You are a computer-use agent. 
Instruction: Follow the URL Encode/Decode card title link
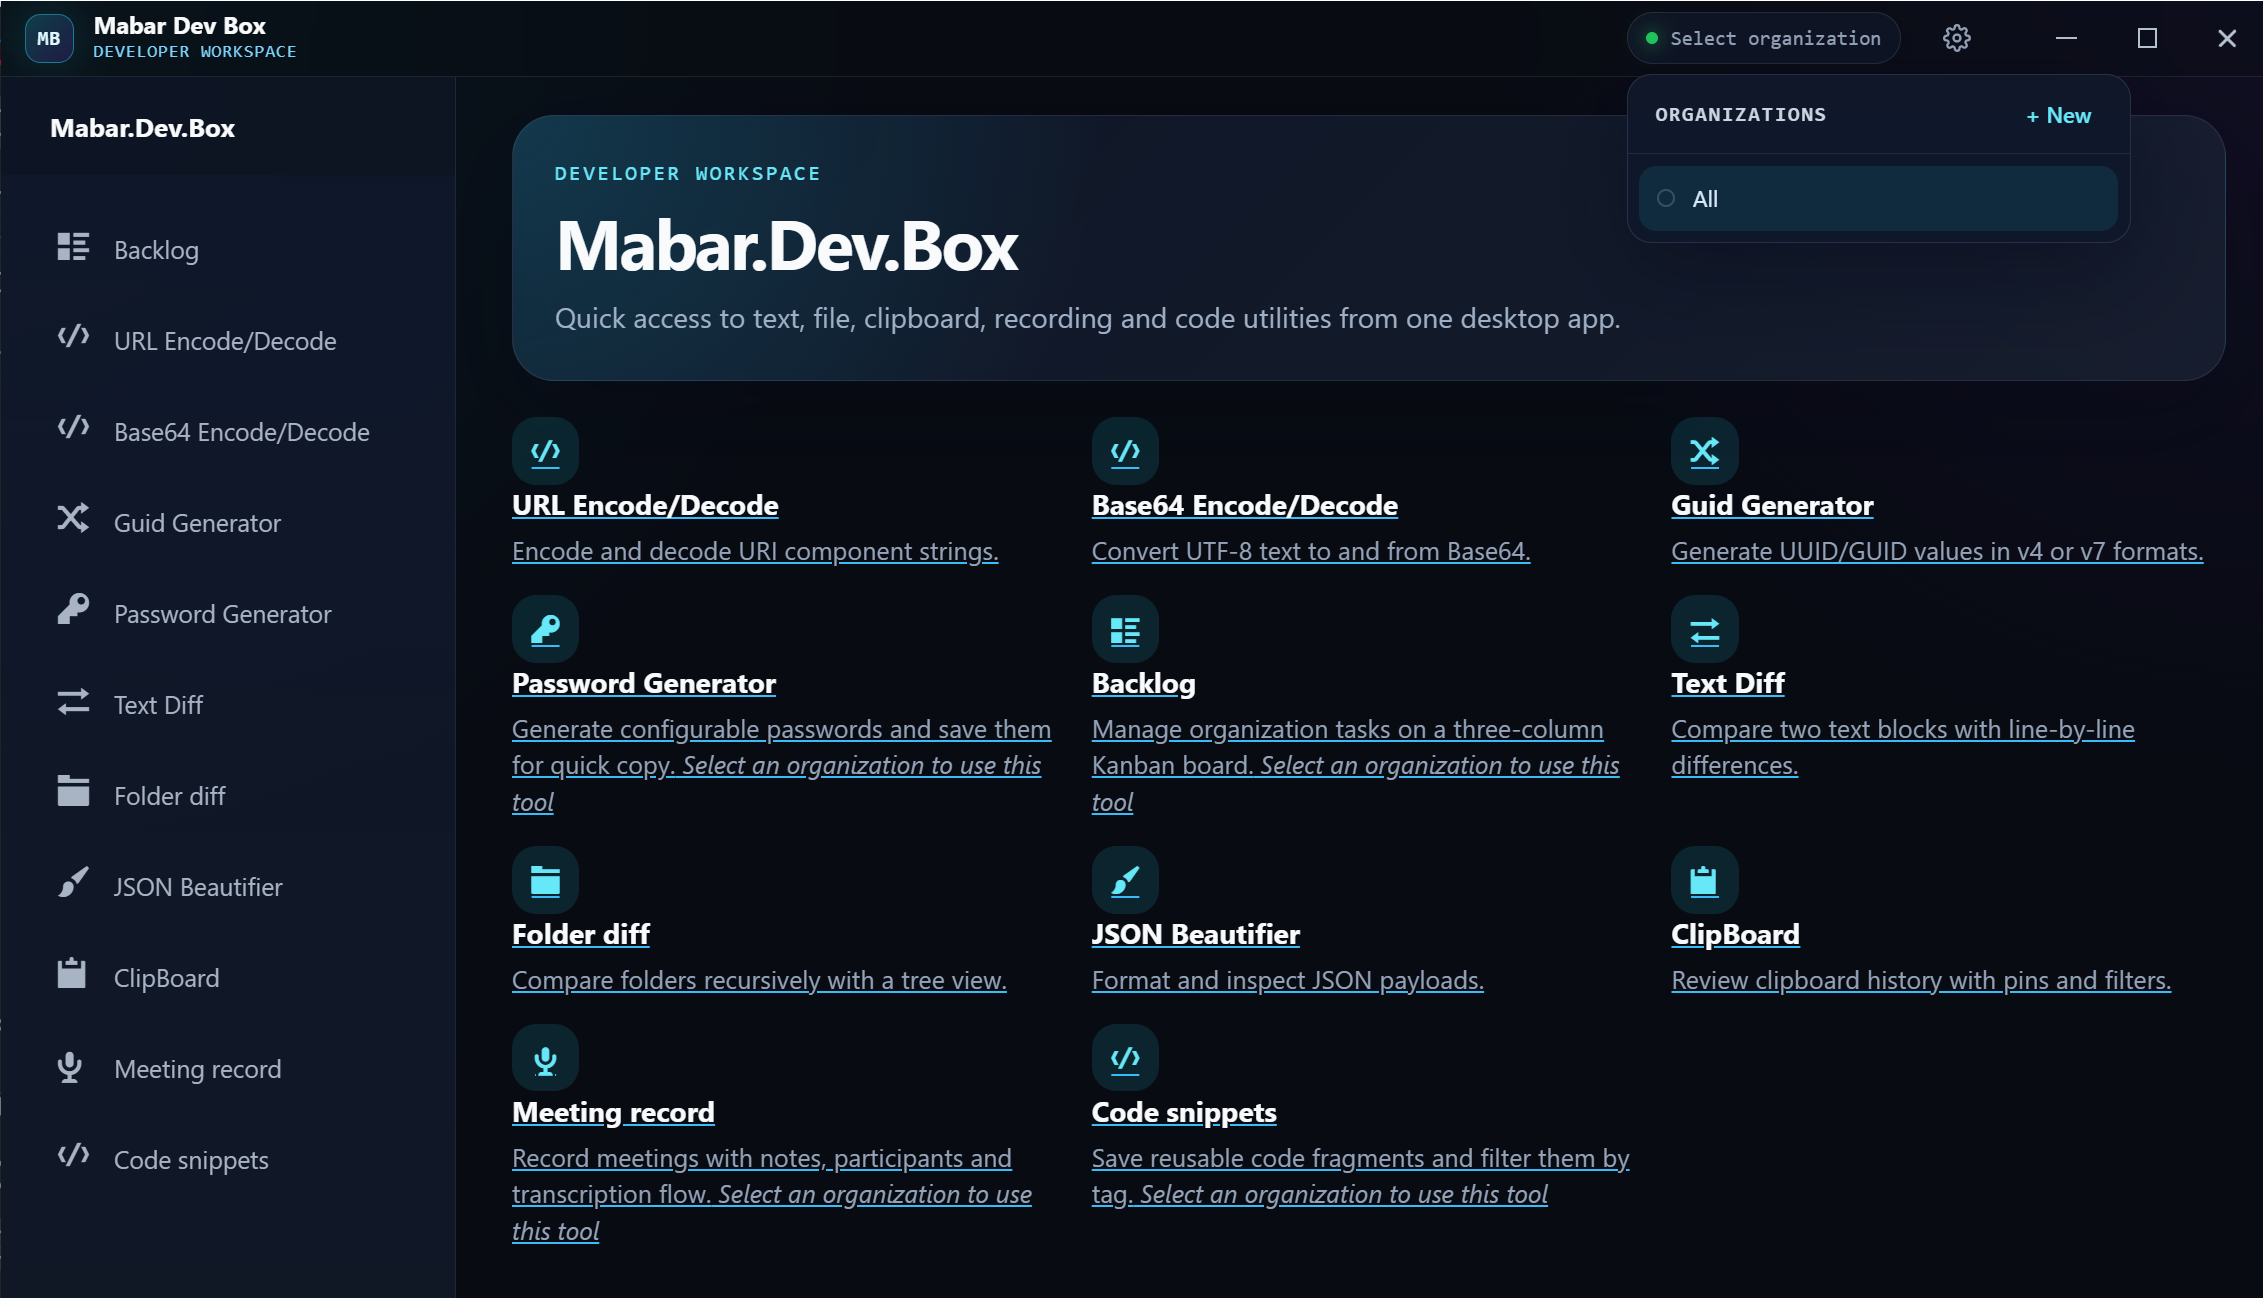[645, 505]
